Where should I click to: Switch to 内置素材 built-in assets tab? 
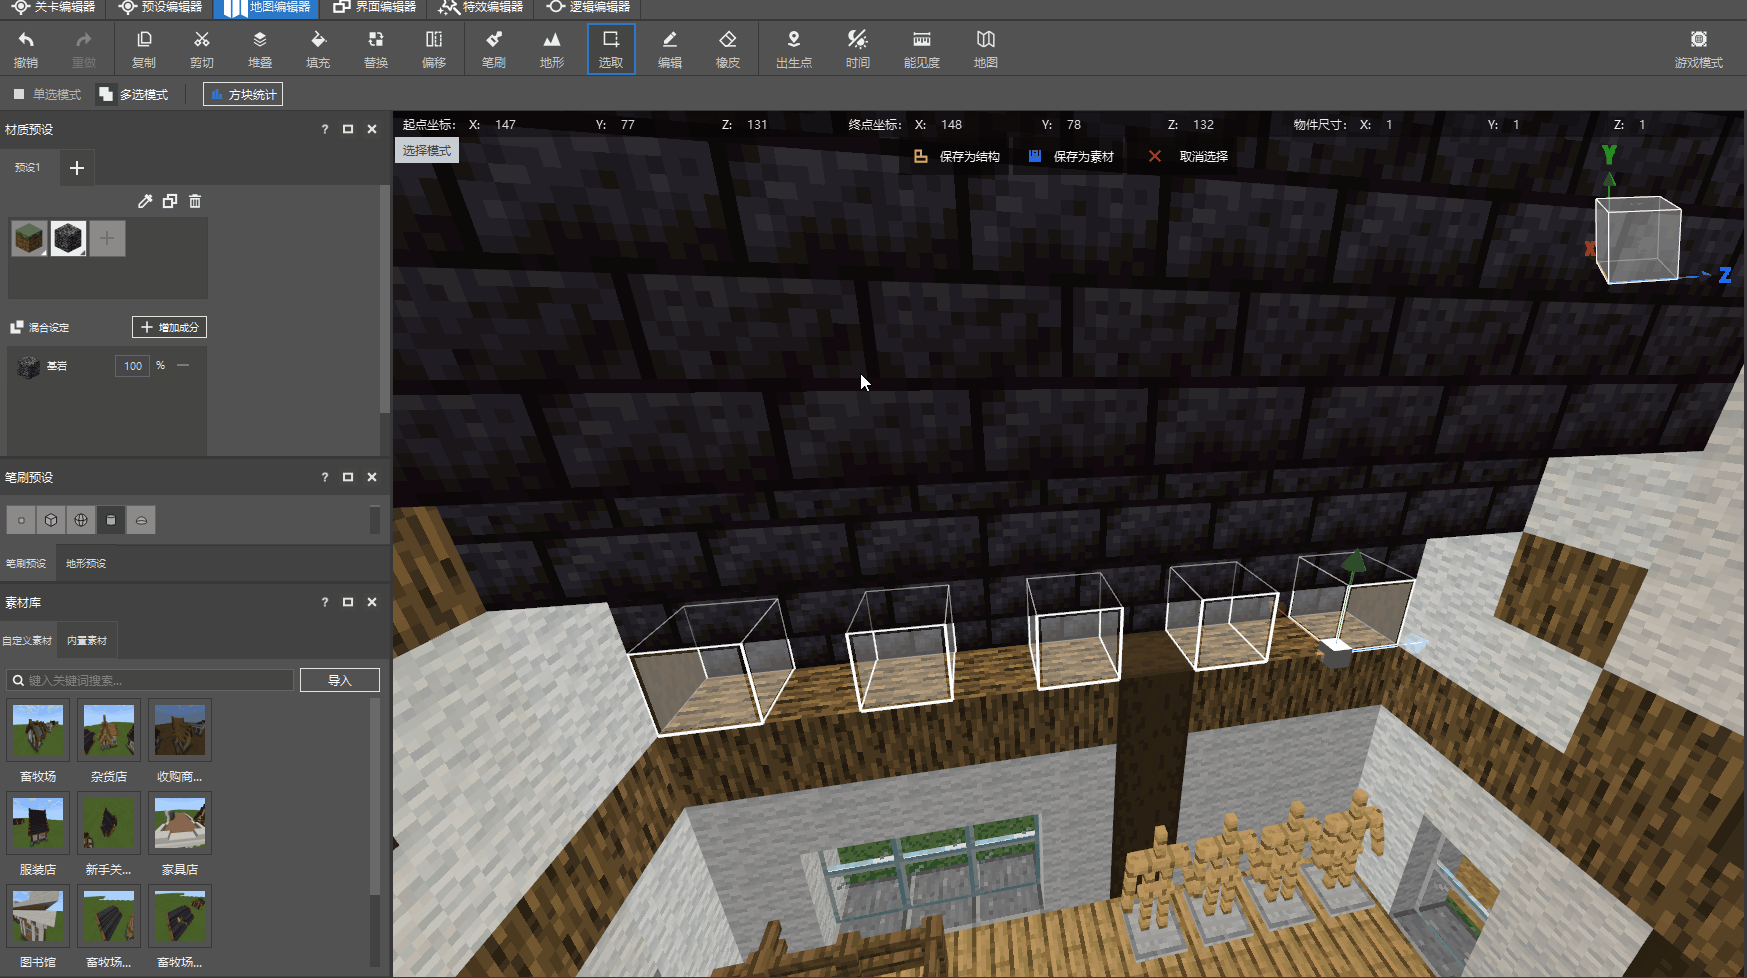(x=87, y=641)
